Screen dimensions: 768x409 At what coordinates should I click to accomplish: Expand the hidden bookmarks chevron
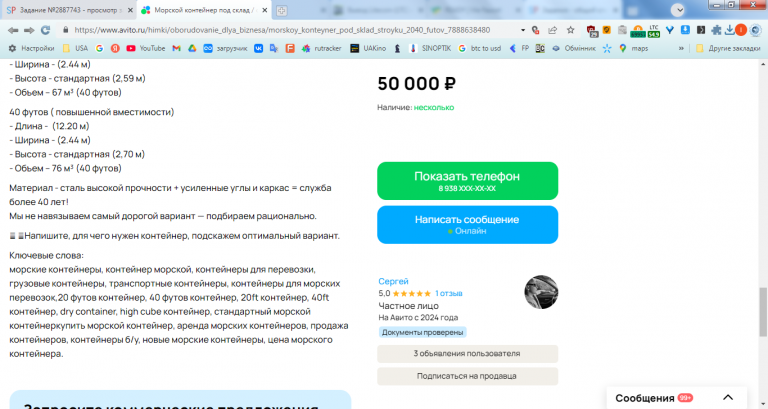681,48
